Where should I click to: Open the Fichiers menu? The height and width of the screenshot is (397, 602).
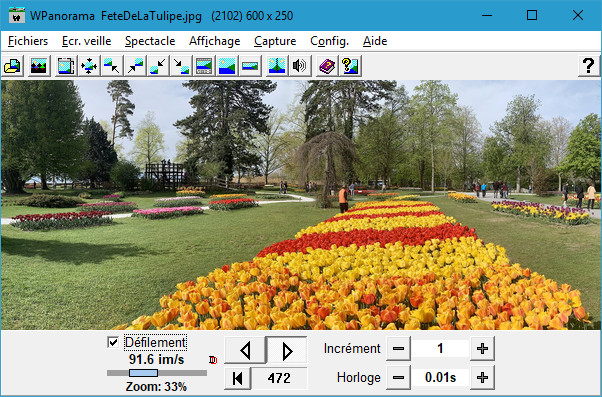28,41
